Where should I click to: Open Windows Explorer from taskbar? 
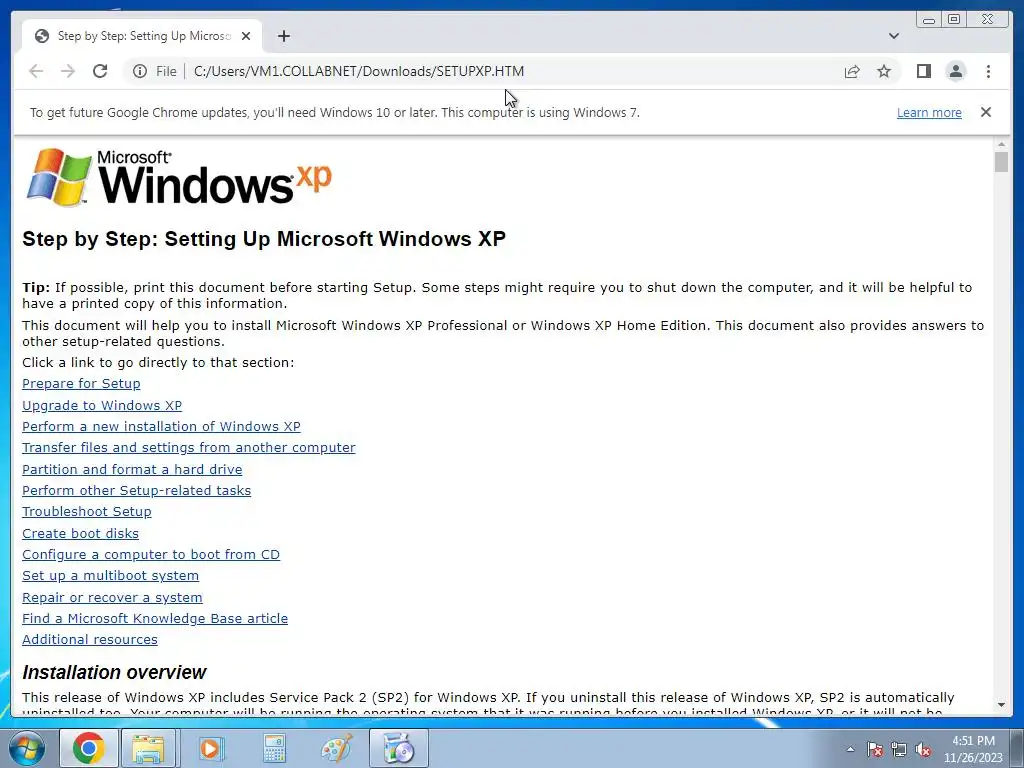pyautogui.click(x=148, y=748)
